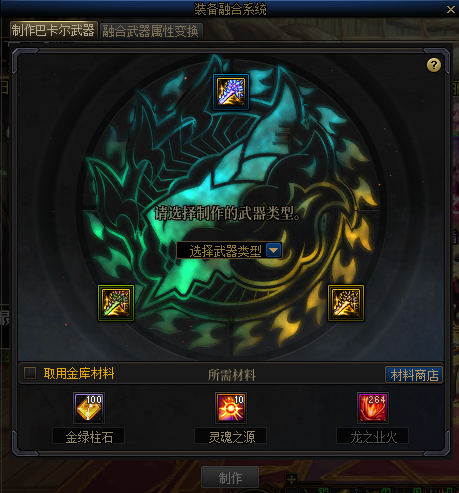
Task: Click the 制作 craft button
Action: (x=230, y=478)
